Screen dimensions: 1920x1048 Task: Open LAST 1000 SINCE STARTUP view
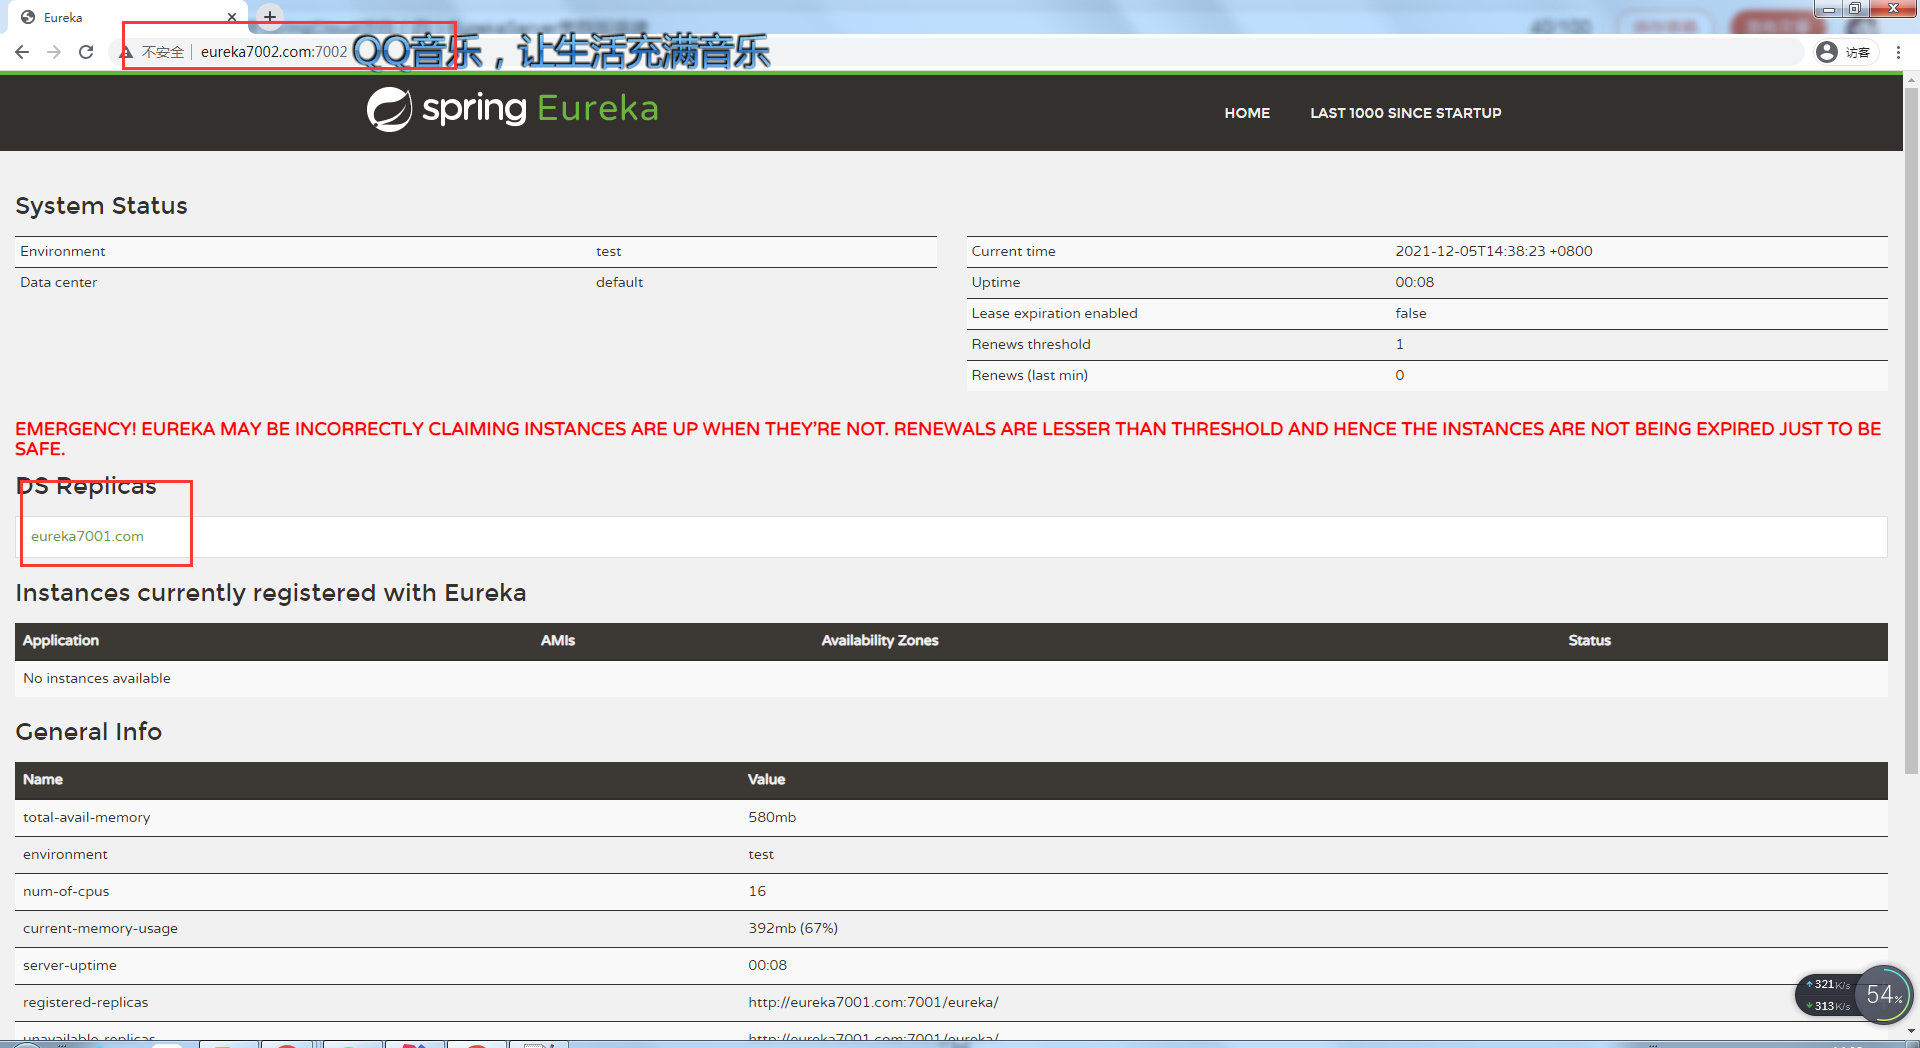pos(1406,113)
